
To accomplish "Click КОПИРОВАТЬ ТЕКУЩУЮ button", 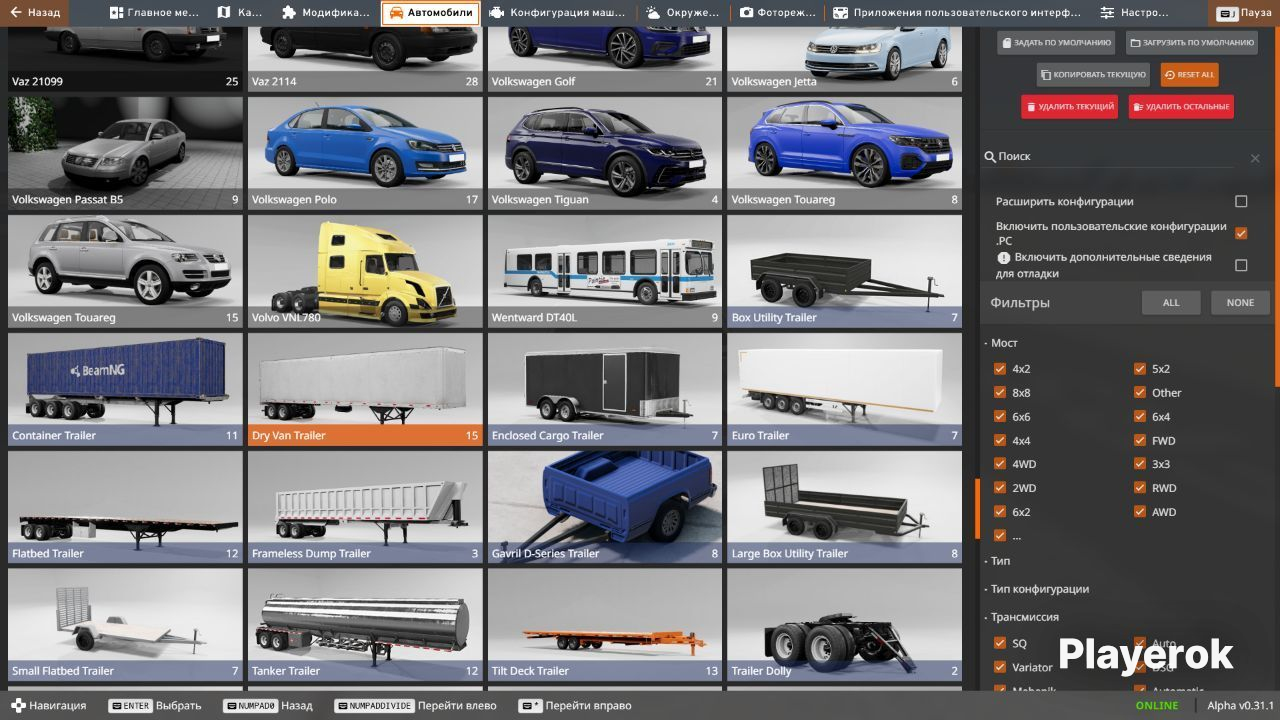I will click(x=1094, y=75).
